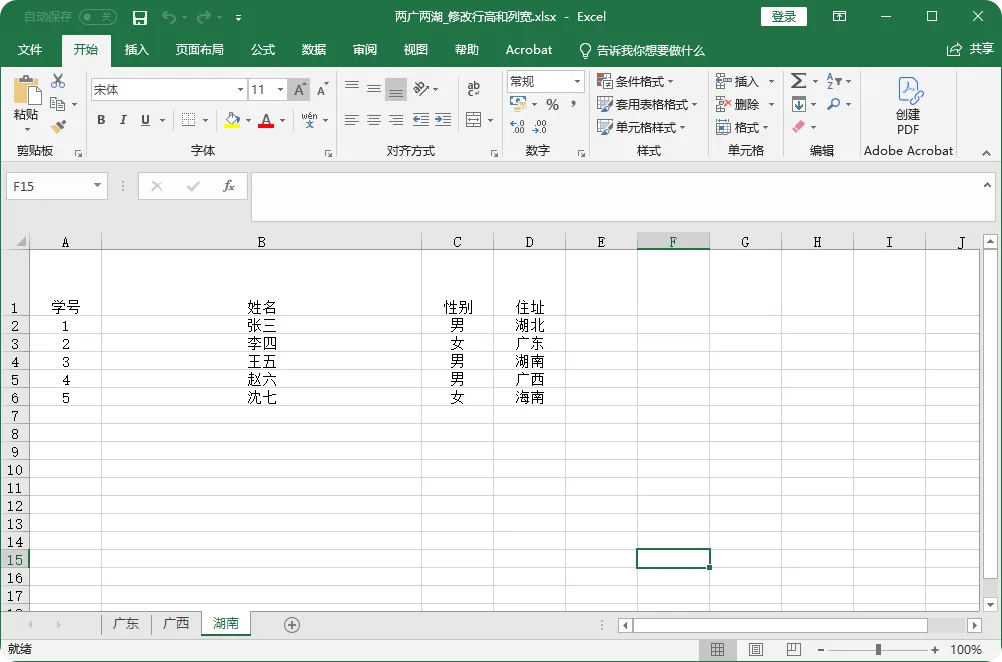1002x662 pixels.
Task: Click the Redo arrow icon
Action: coord(204,17)
